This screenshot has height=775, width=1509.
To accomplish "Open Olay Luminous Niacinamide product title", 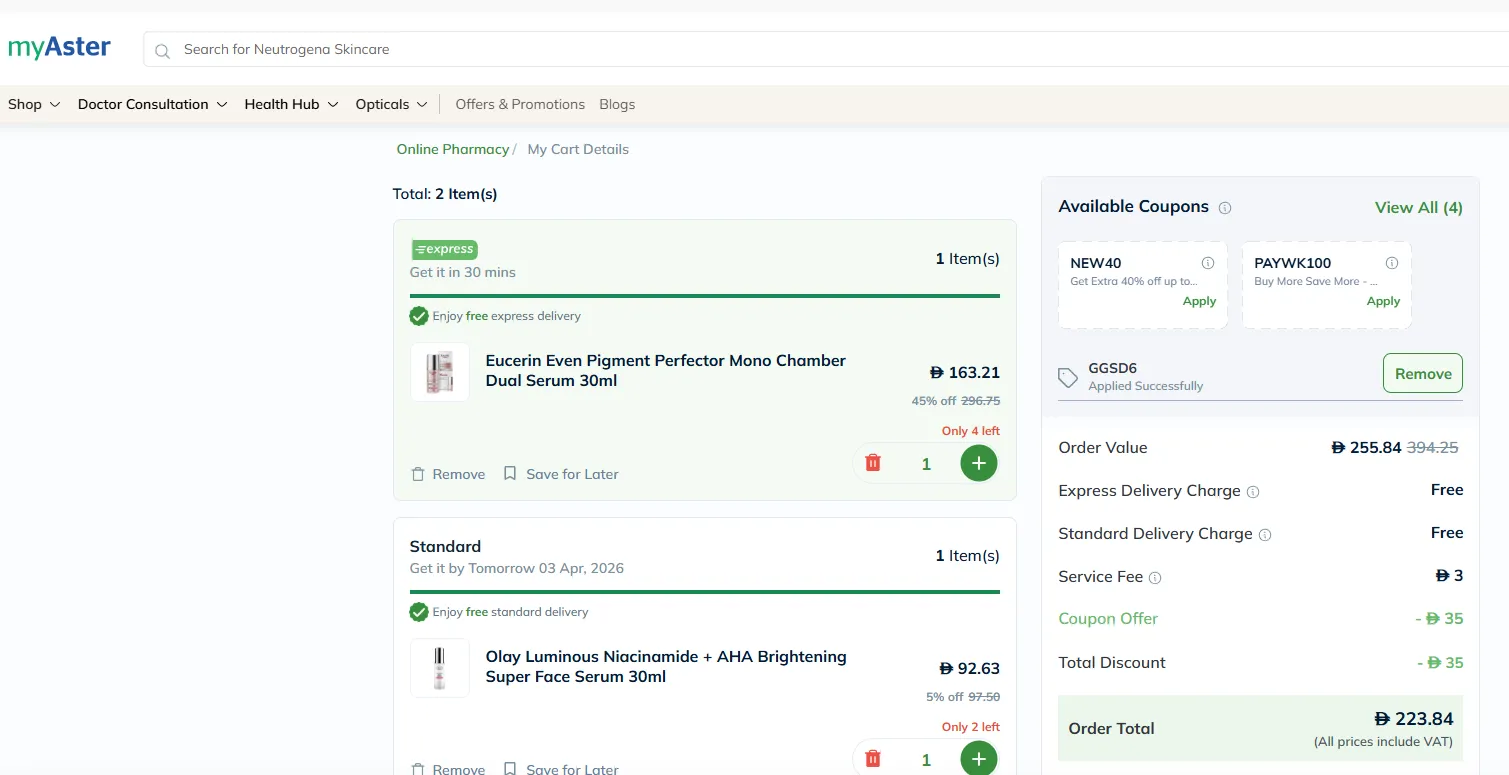I will 666,666.
